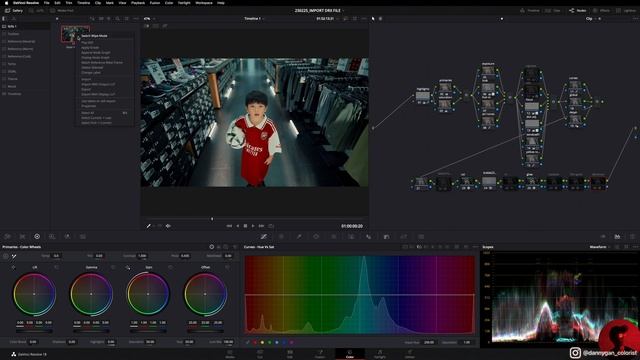Toggle loop playback in viewer
The height and width of the screenshot is (360, 640).
[x=271, y=226]
